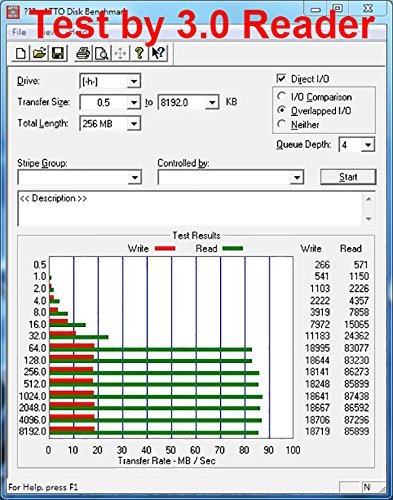
Task: Expand the Stripe Group dropdown
Action: pos(134,177)
